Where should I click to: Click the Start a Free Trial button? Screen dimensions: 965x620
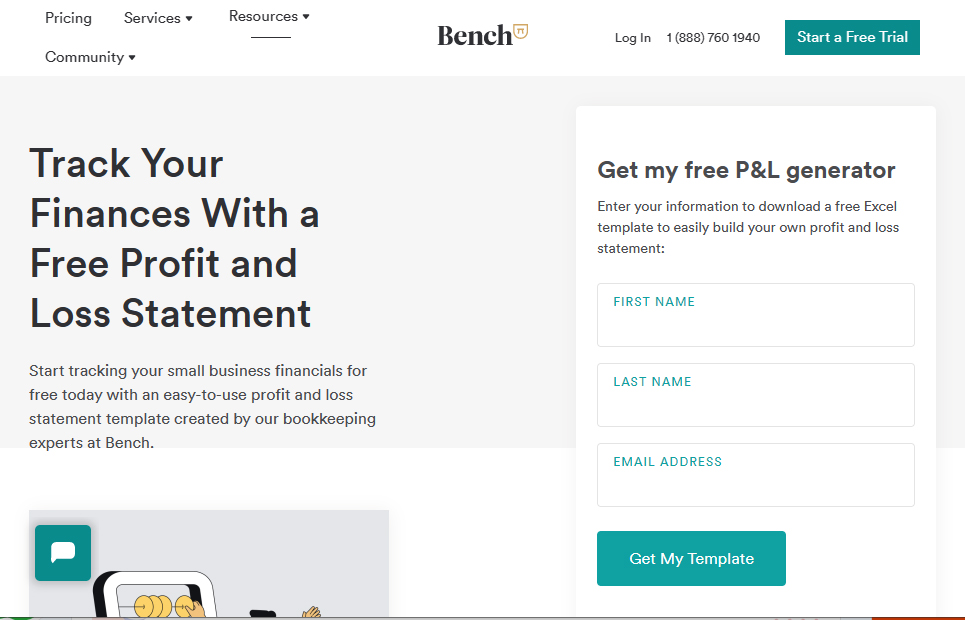tap(852, 38)
